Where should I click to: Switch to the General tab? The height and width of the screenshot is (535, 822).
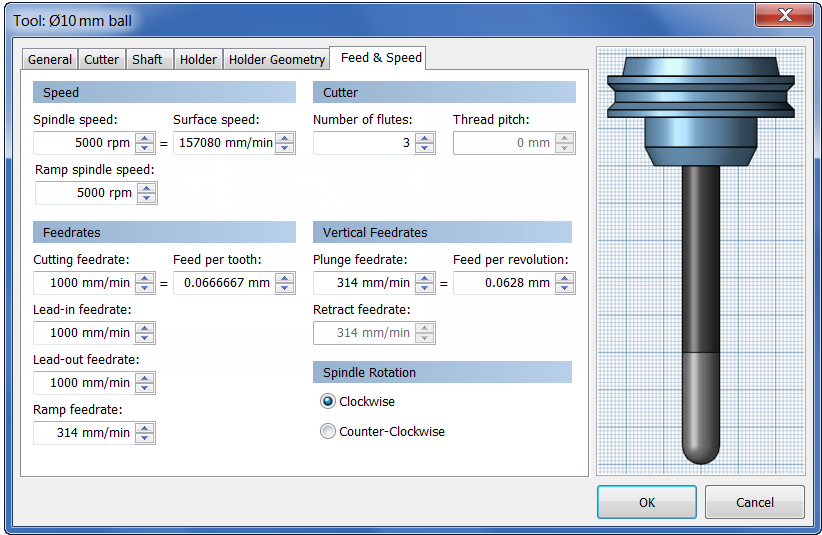(50, 59)
